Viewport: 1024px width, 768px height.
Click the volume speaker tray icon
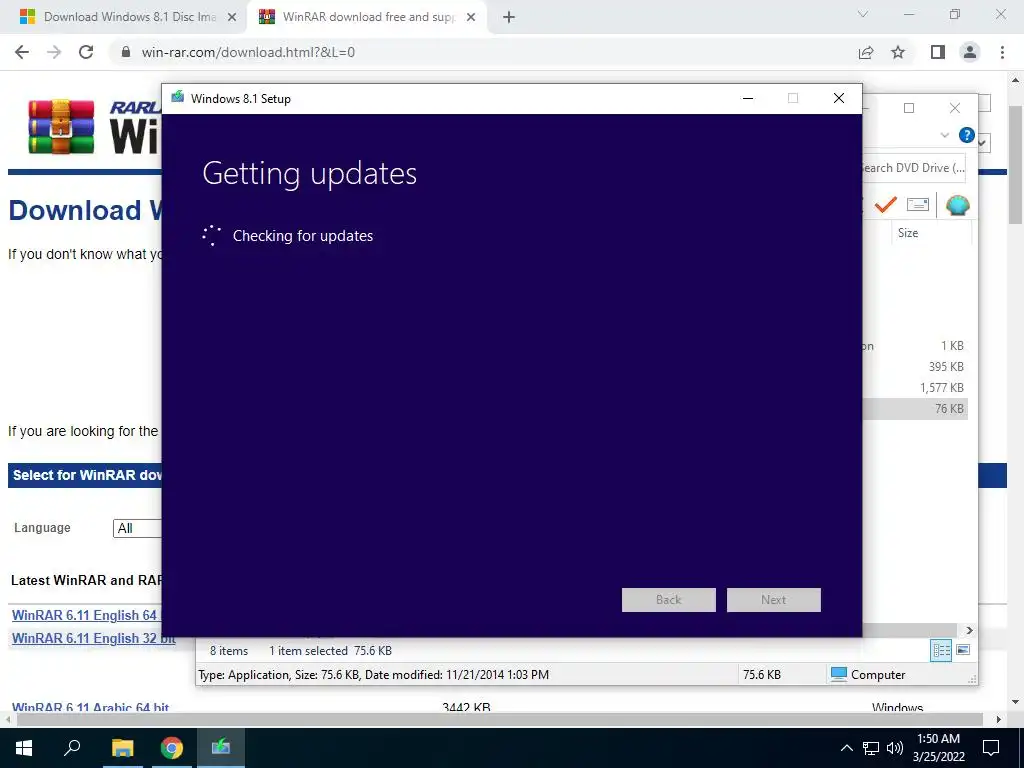895,748
